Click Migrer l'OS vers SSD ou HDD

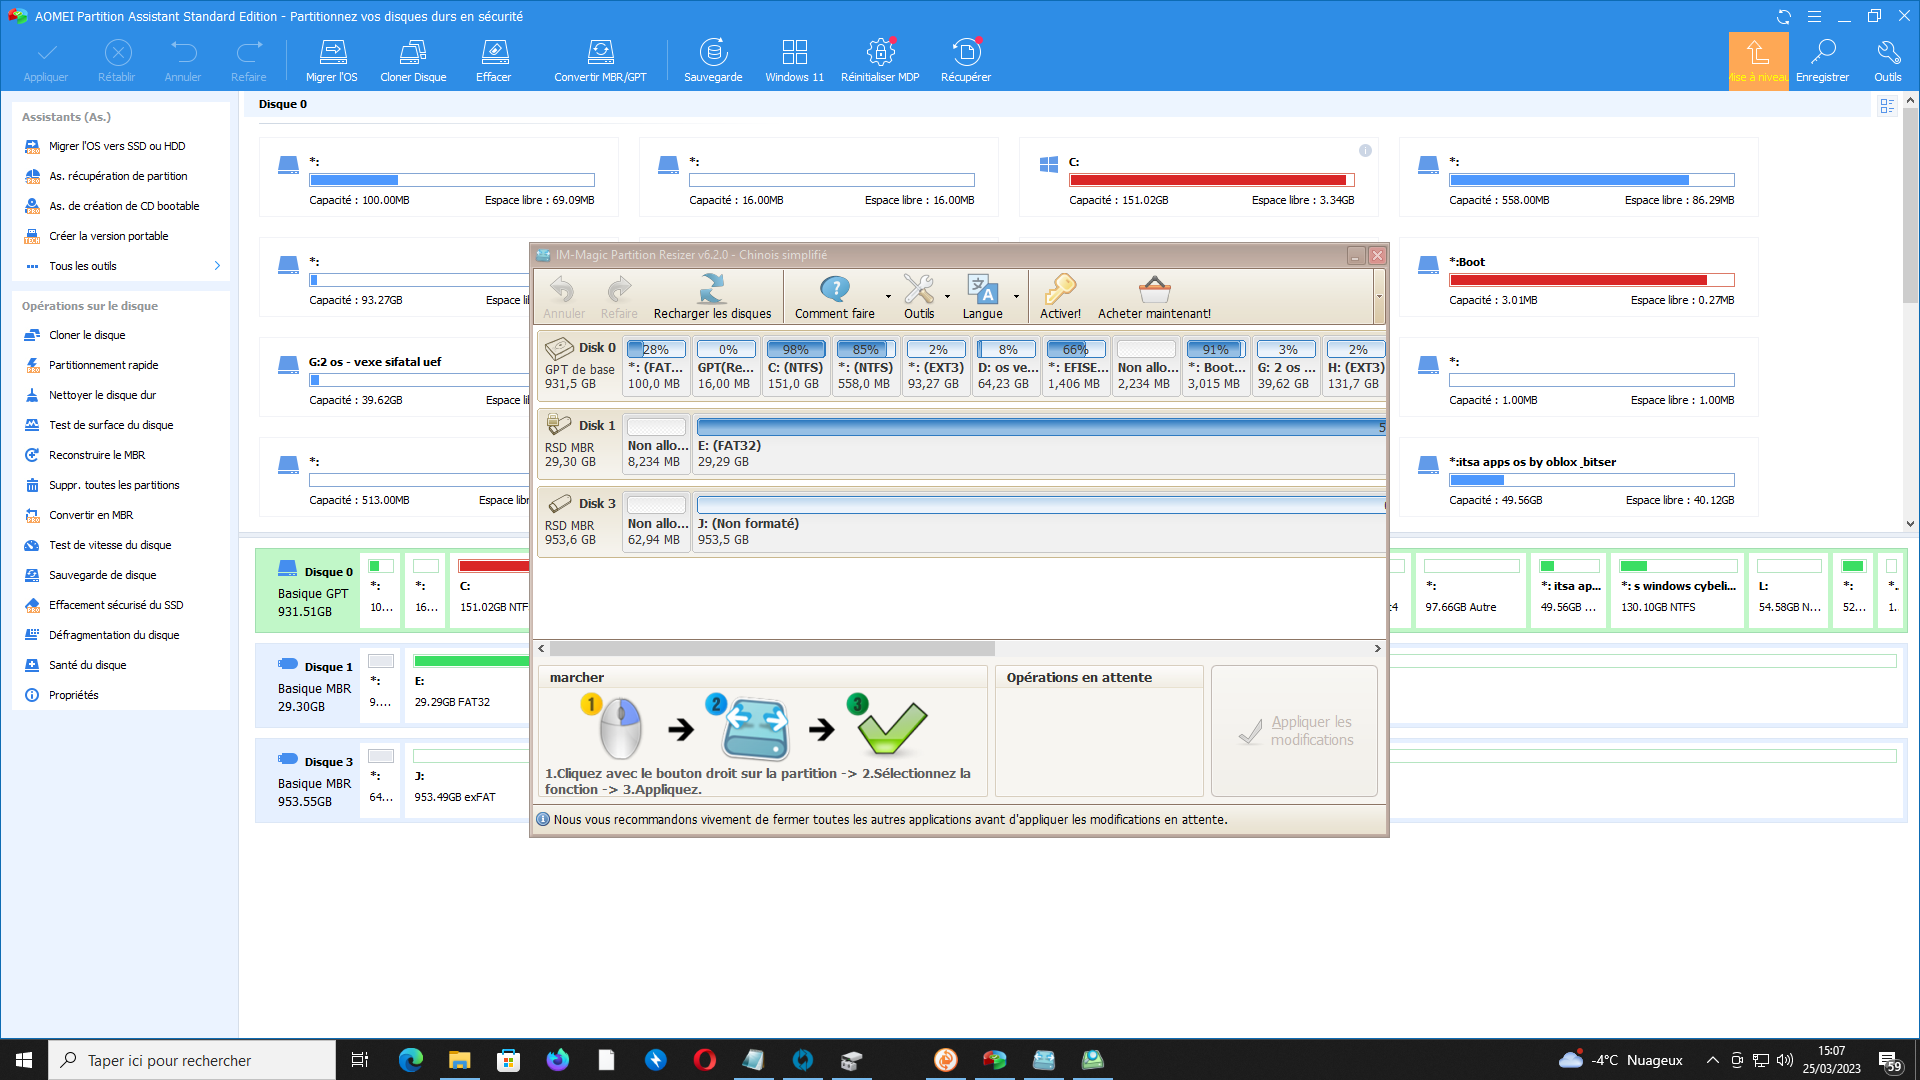[117, 146]
